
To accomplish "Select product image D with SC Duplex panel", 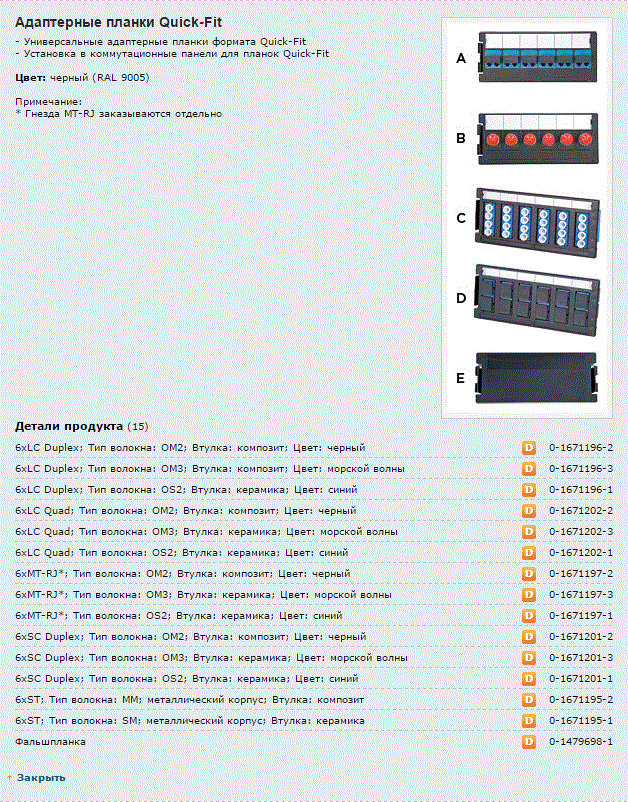I will point(536,300).
